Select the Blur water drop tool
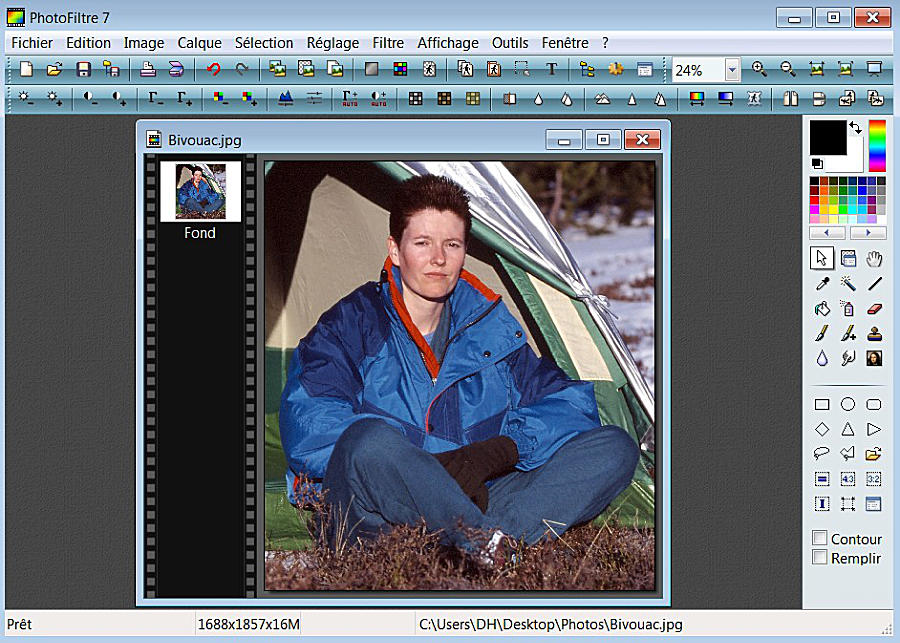 click(x=822, y=359)
